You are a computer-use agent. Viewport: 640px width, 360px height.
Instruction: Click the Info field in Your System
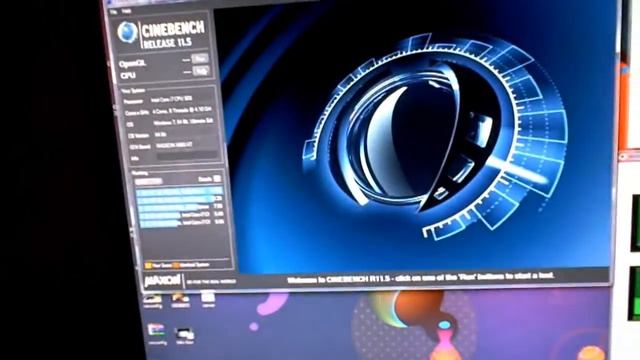pos(187,156)
